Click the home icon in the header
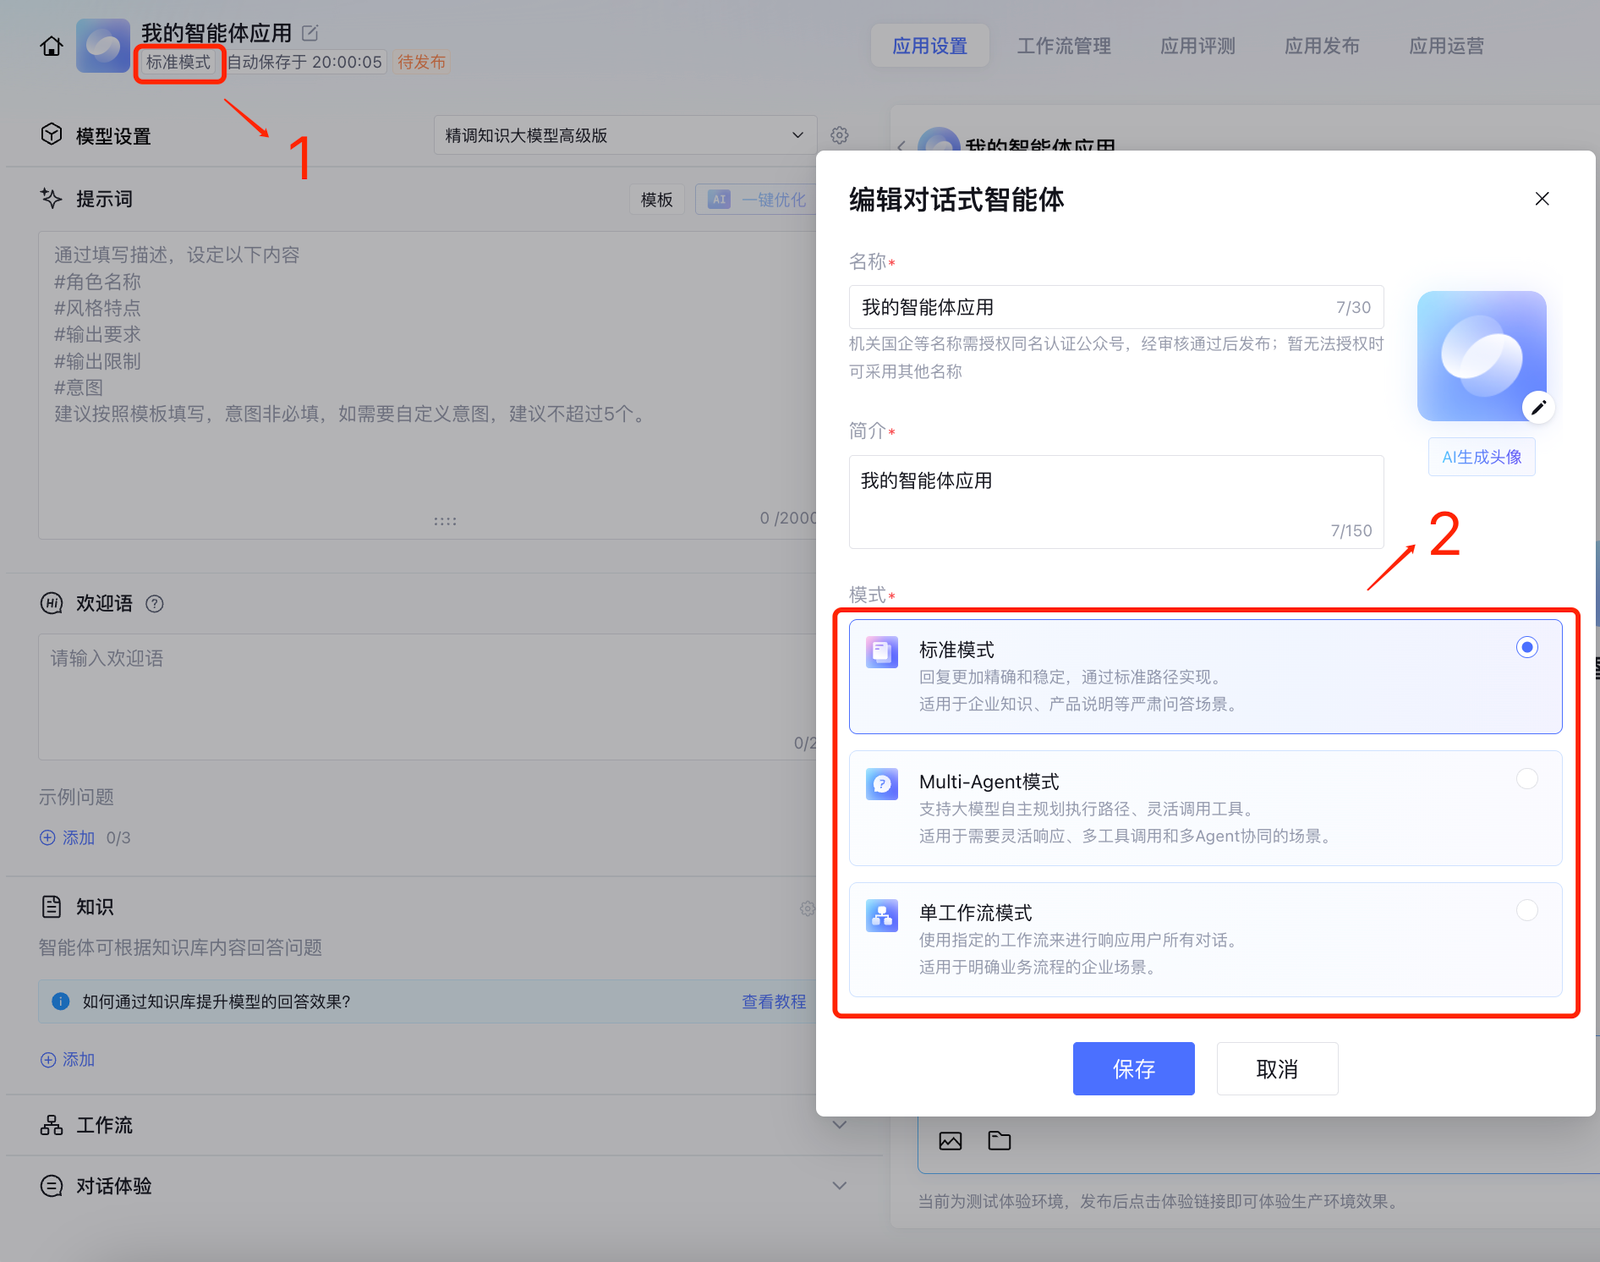 [51, 46]
